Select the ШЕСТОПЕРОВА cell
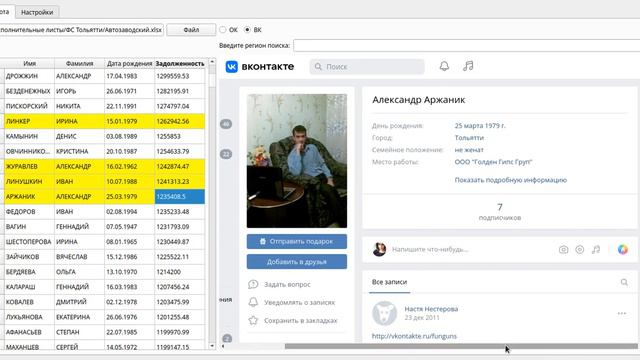The height and width of the screenshot is (360, 640). point(29,242)
